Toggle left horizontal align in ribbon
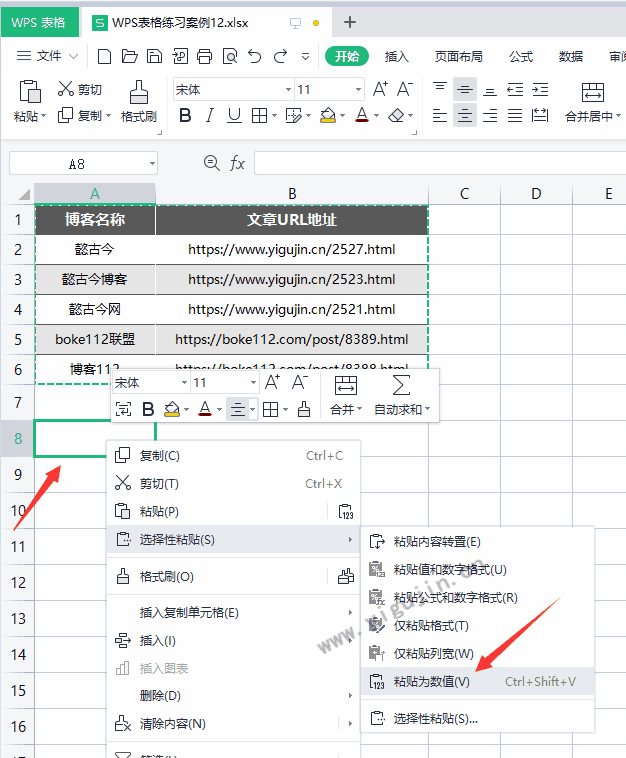Viewport: 626px width, 758px height. pos(439,116)
